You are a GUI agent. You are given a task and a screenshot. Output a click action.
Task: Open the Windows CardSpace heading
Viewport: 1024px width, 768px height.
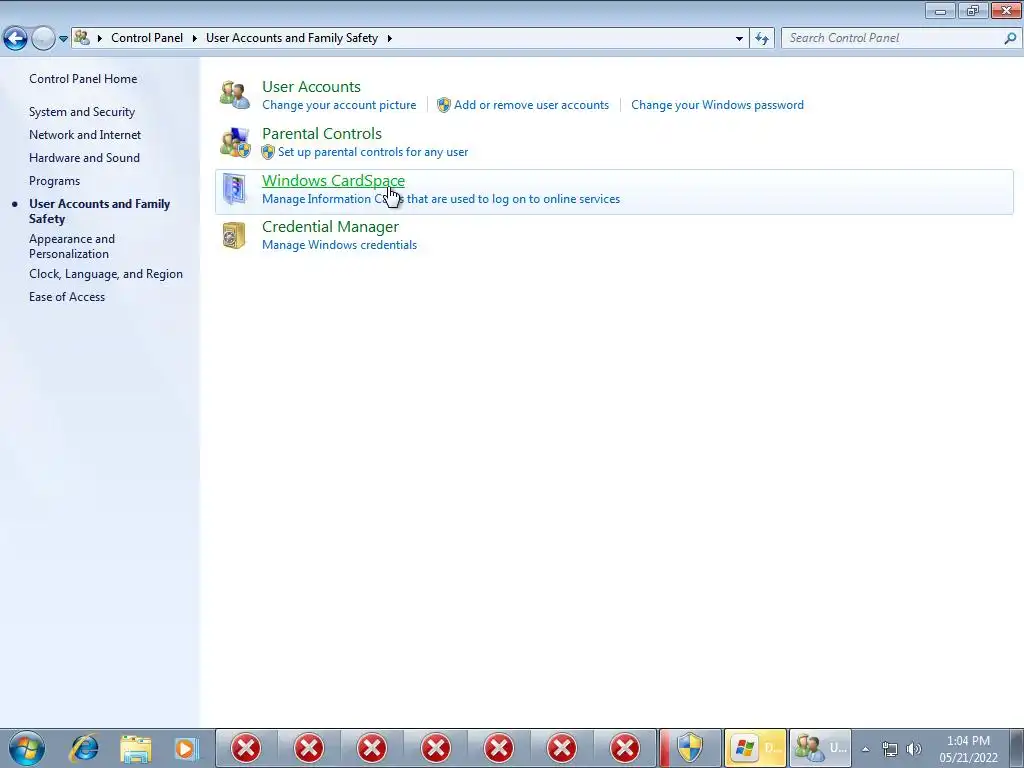(333, 180)
